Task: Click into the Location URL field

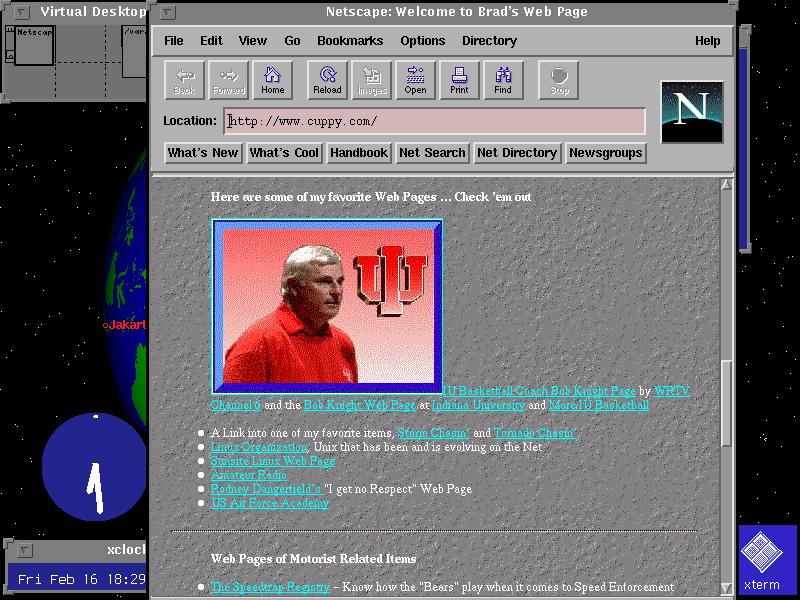Action: (x=434, y=121)
